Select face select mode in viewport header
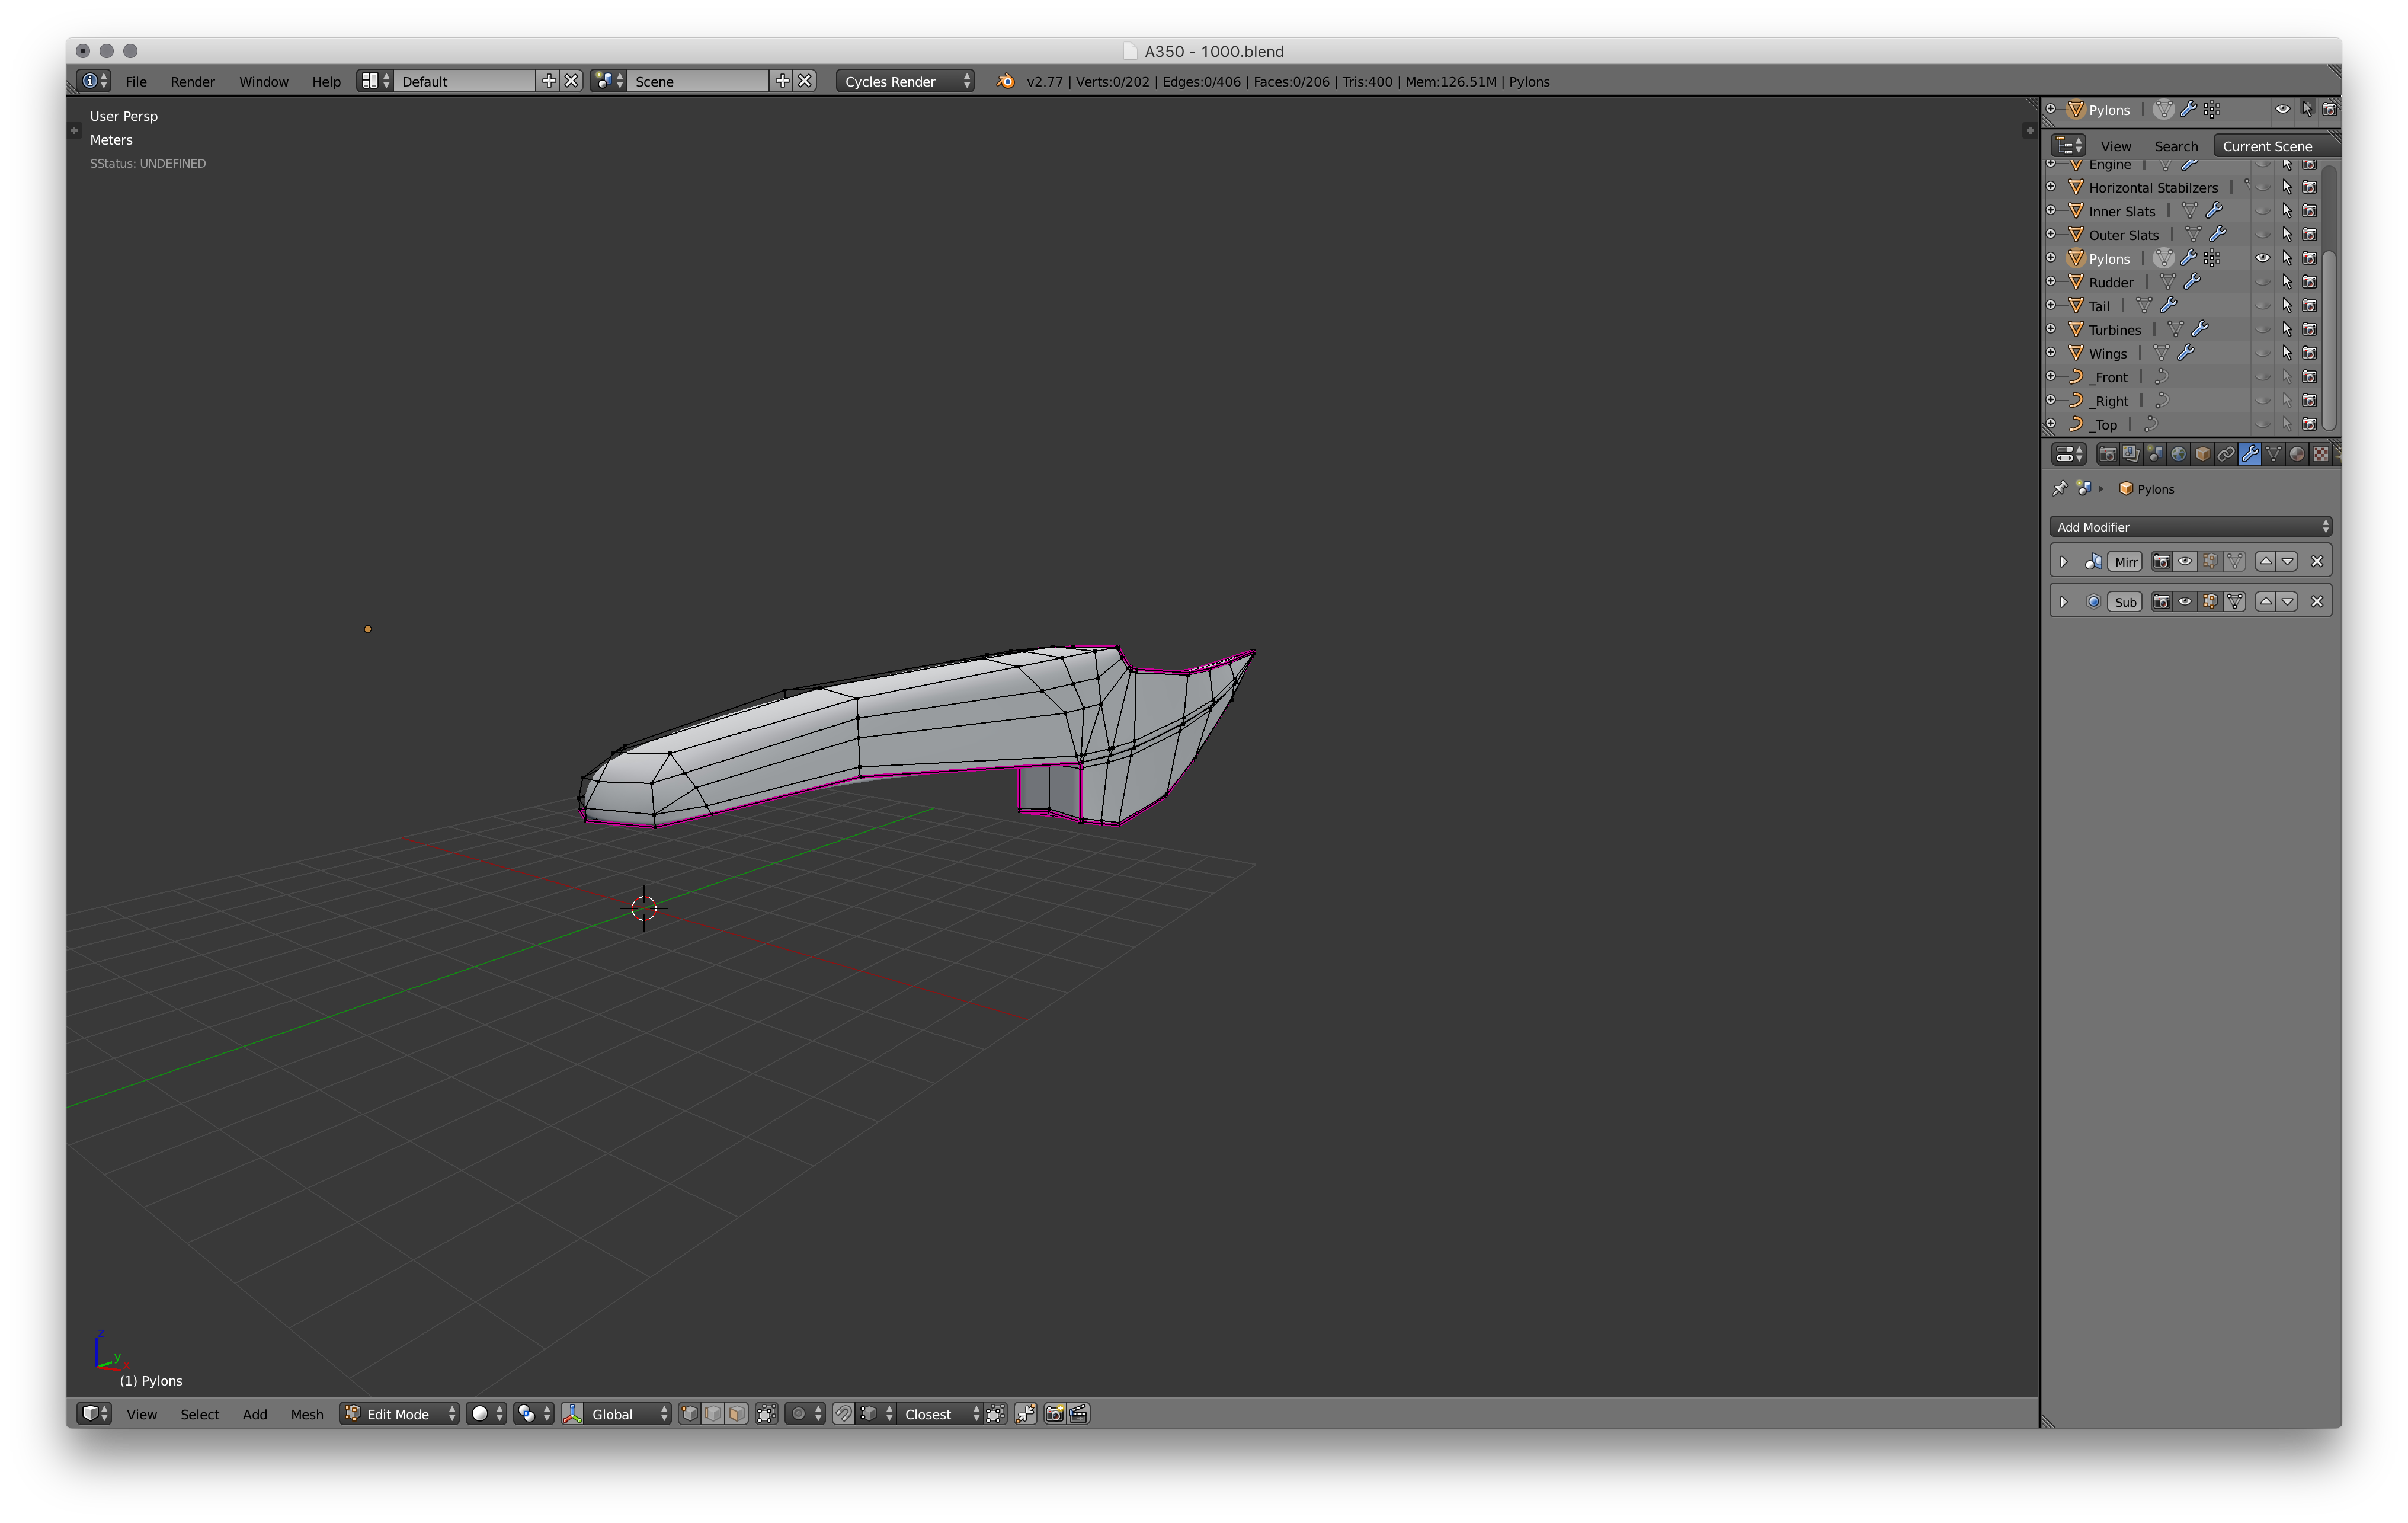Screen dimensions: 2408x1523 pos(736,1413)
